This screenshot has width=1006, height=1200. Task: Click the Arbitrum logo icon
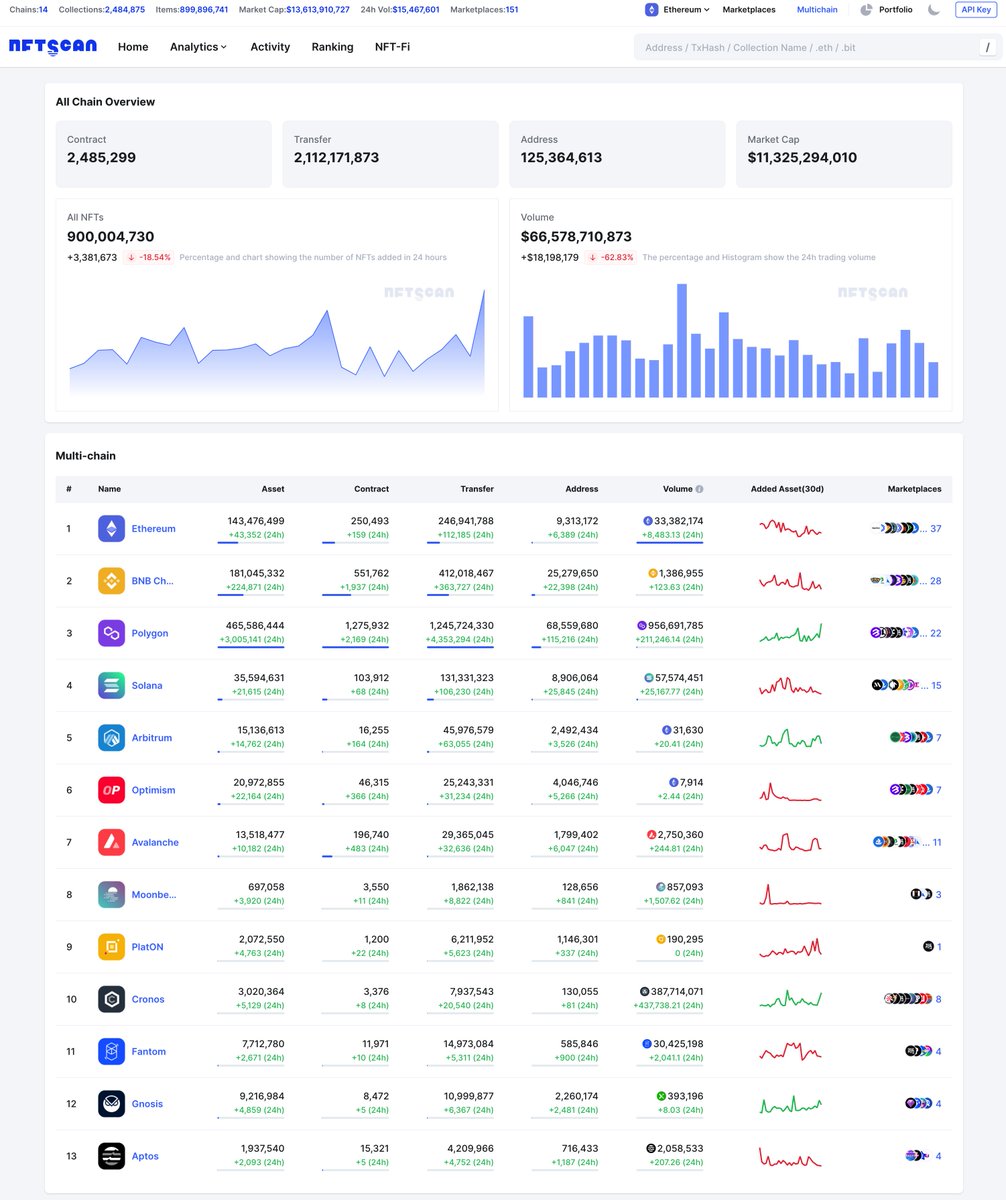[111, 738]
